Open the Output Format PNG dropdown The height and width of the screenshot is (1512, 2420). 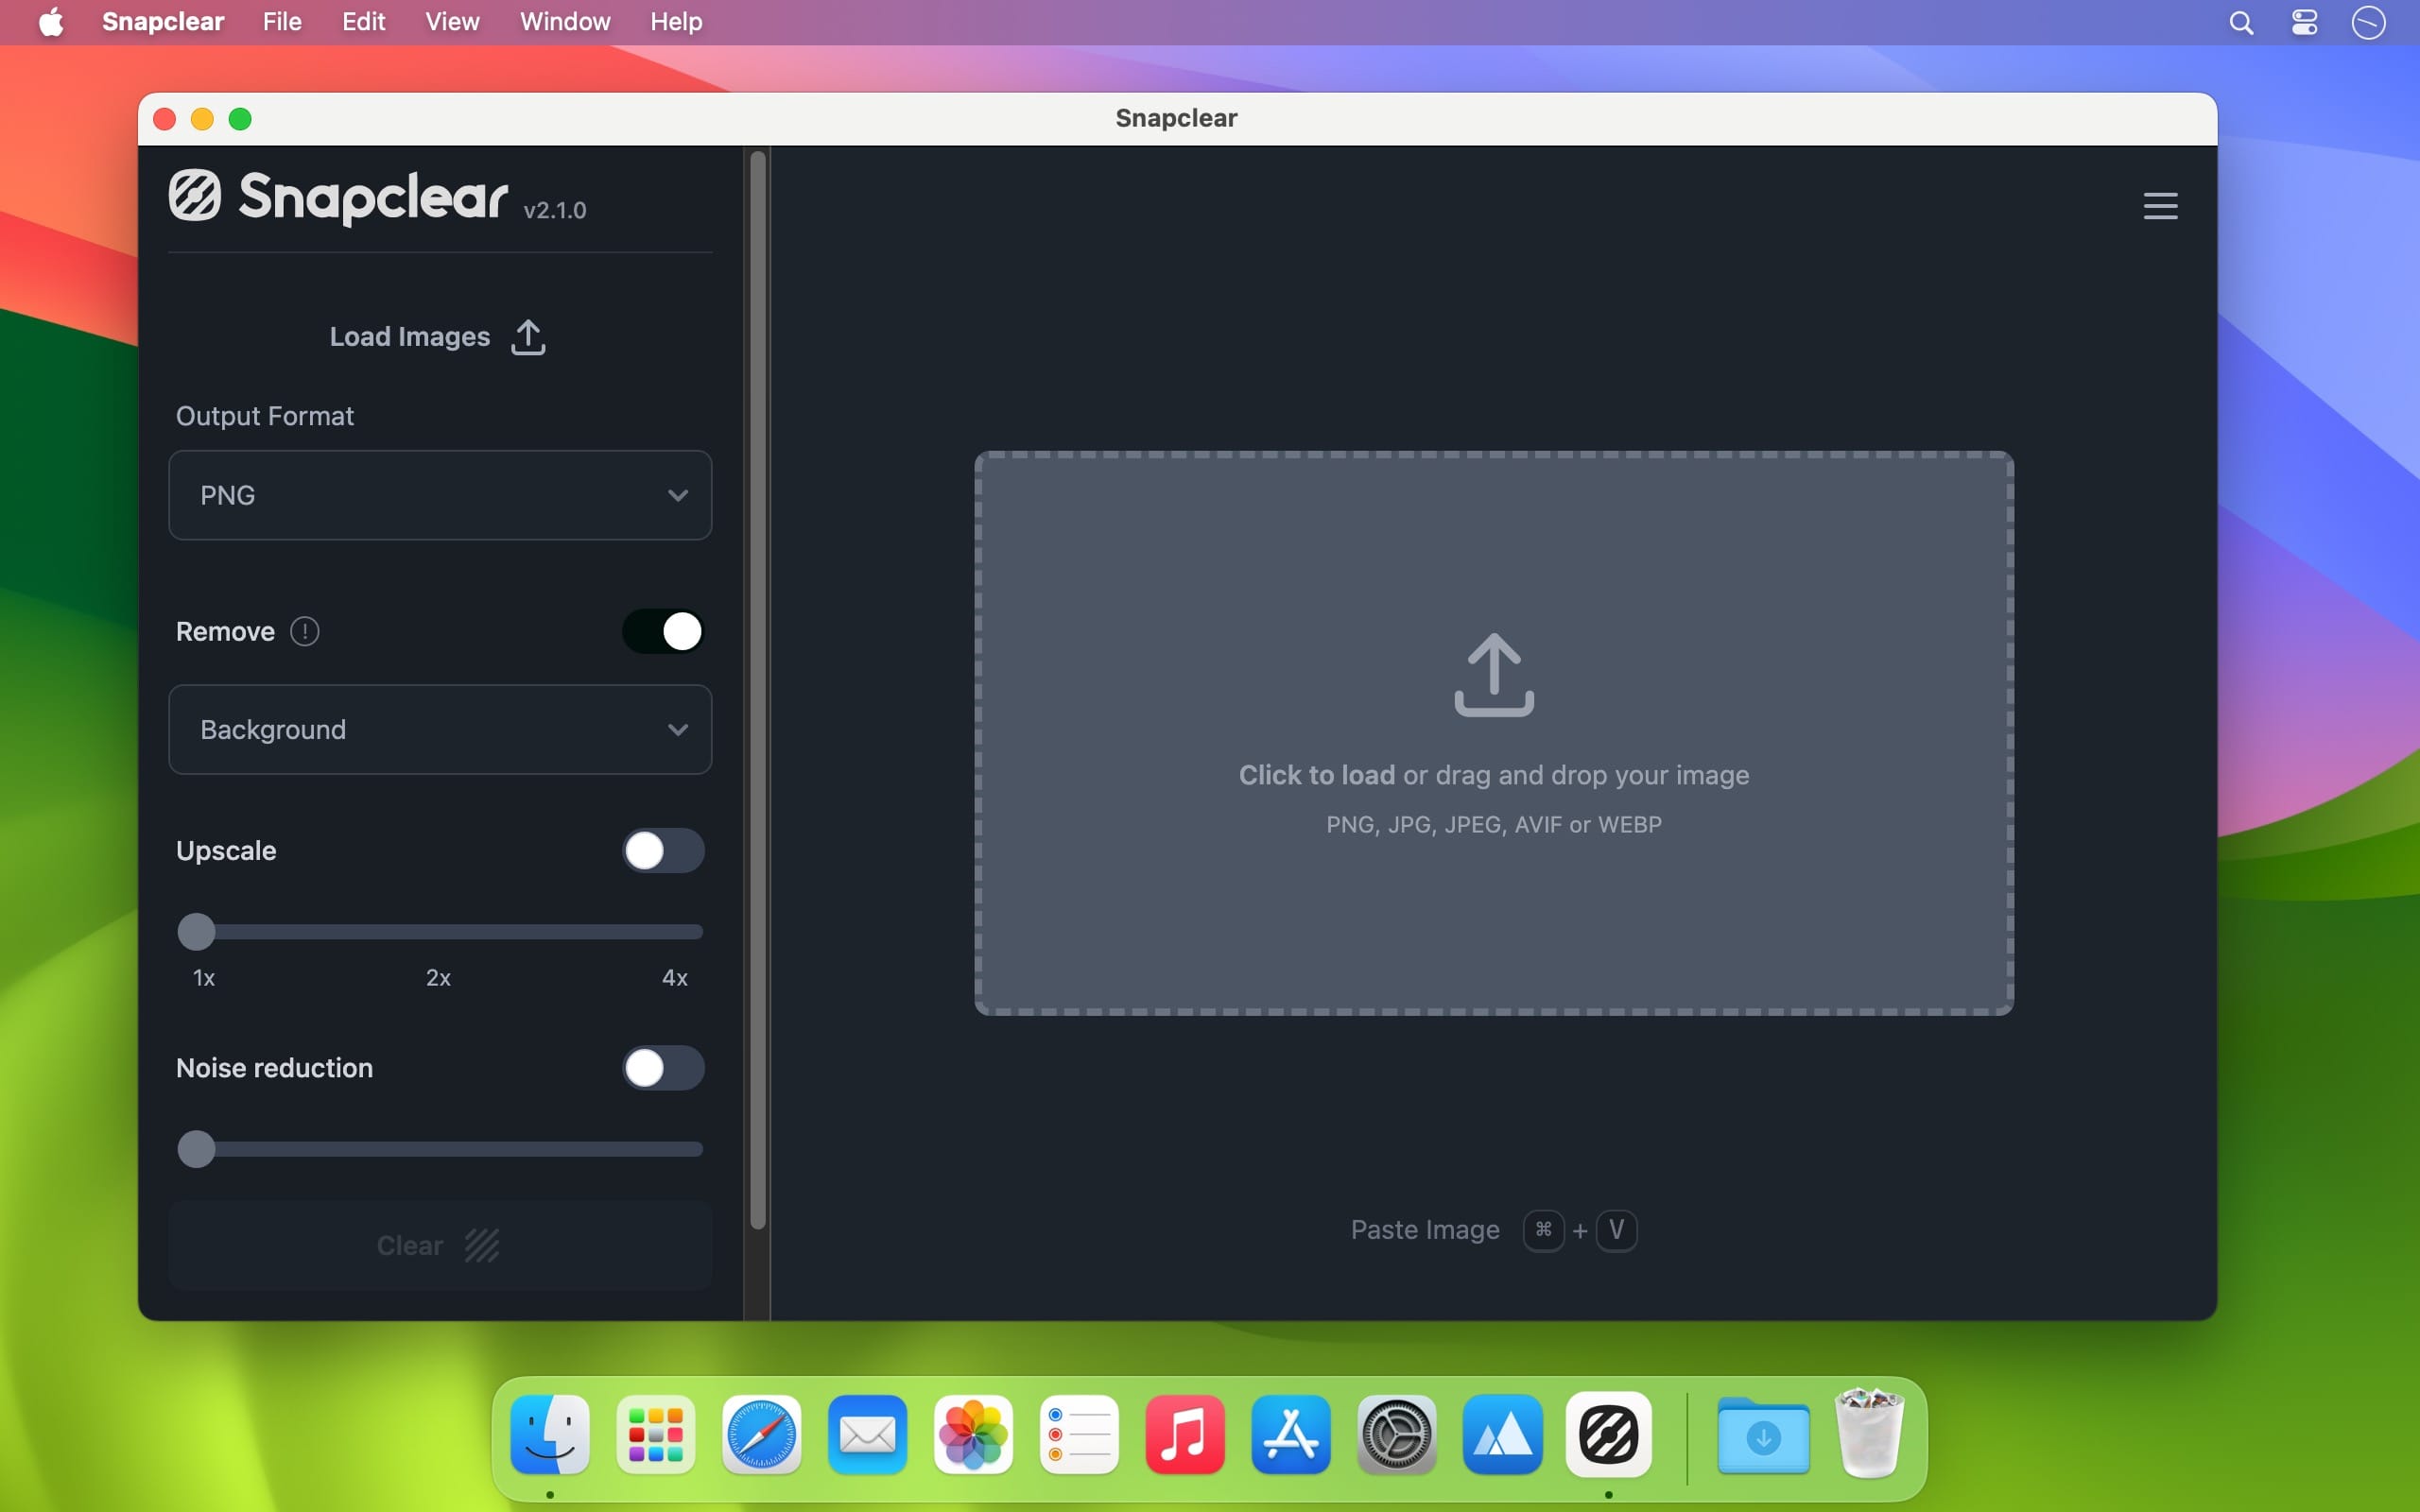click(x=440, y=495)
